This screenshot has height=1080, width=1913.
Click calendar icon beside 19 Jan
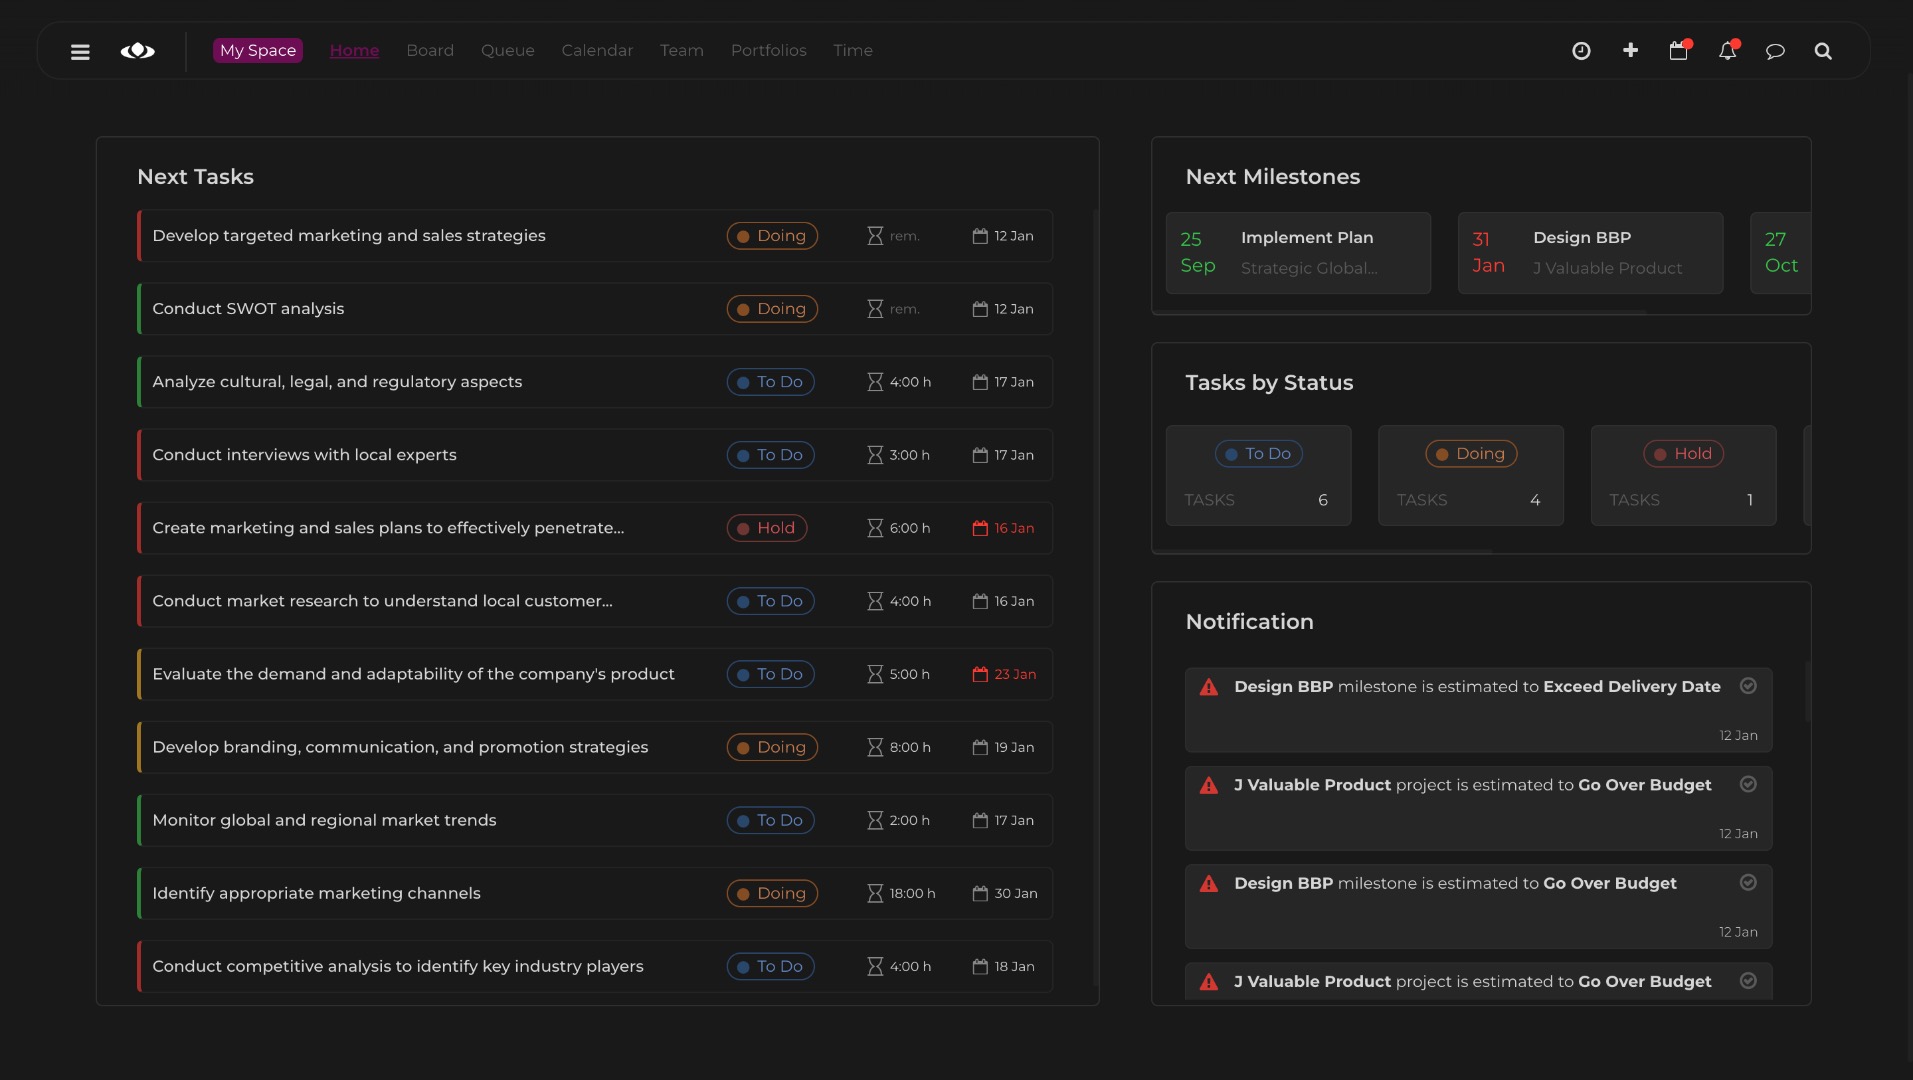[980, 747]
